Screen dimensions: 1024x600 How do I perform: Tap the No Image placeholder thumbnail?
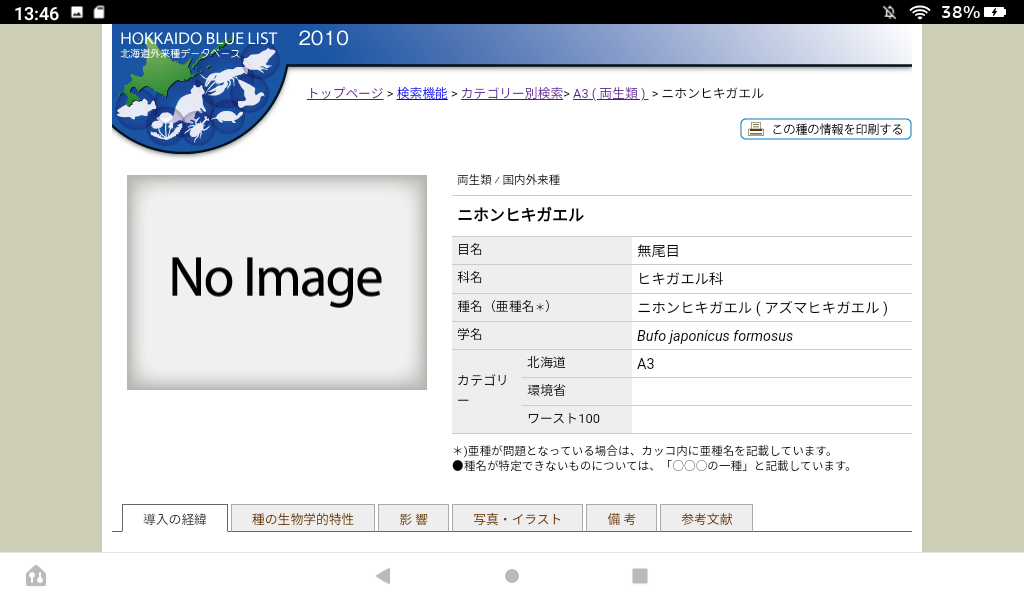pos(277,282)
